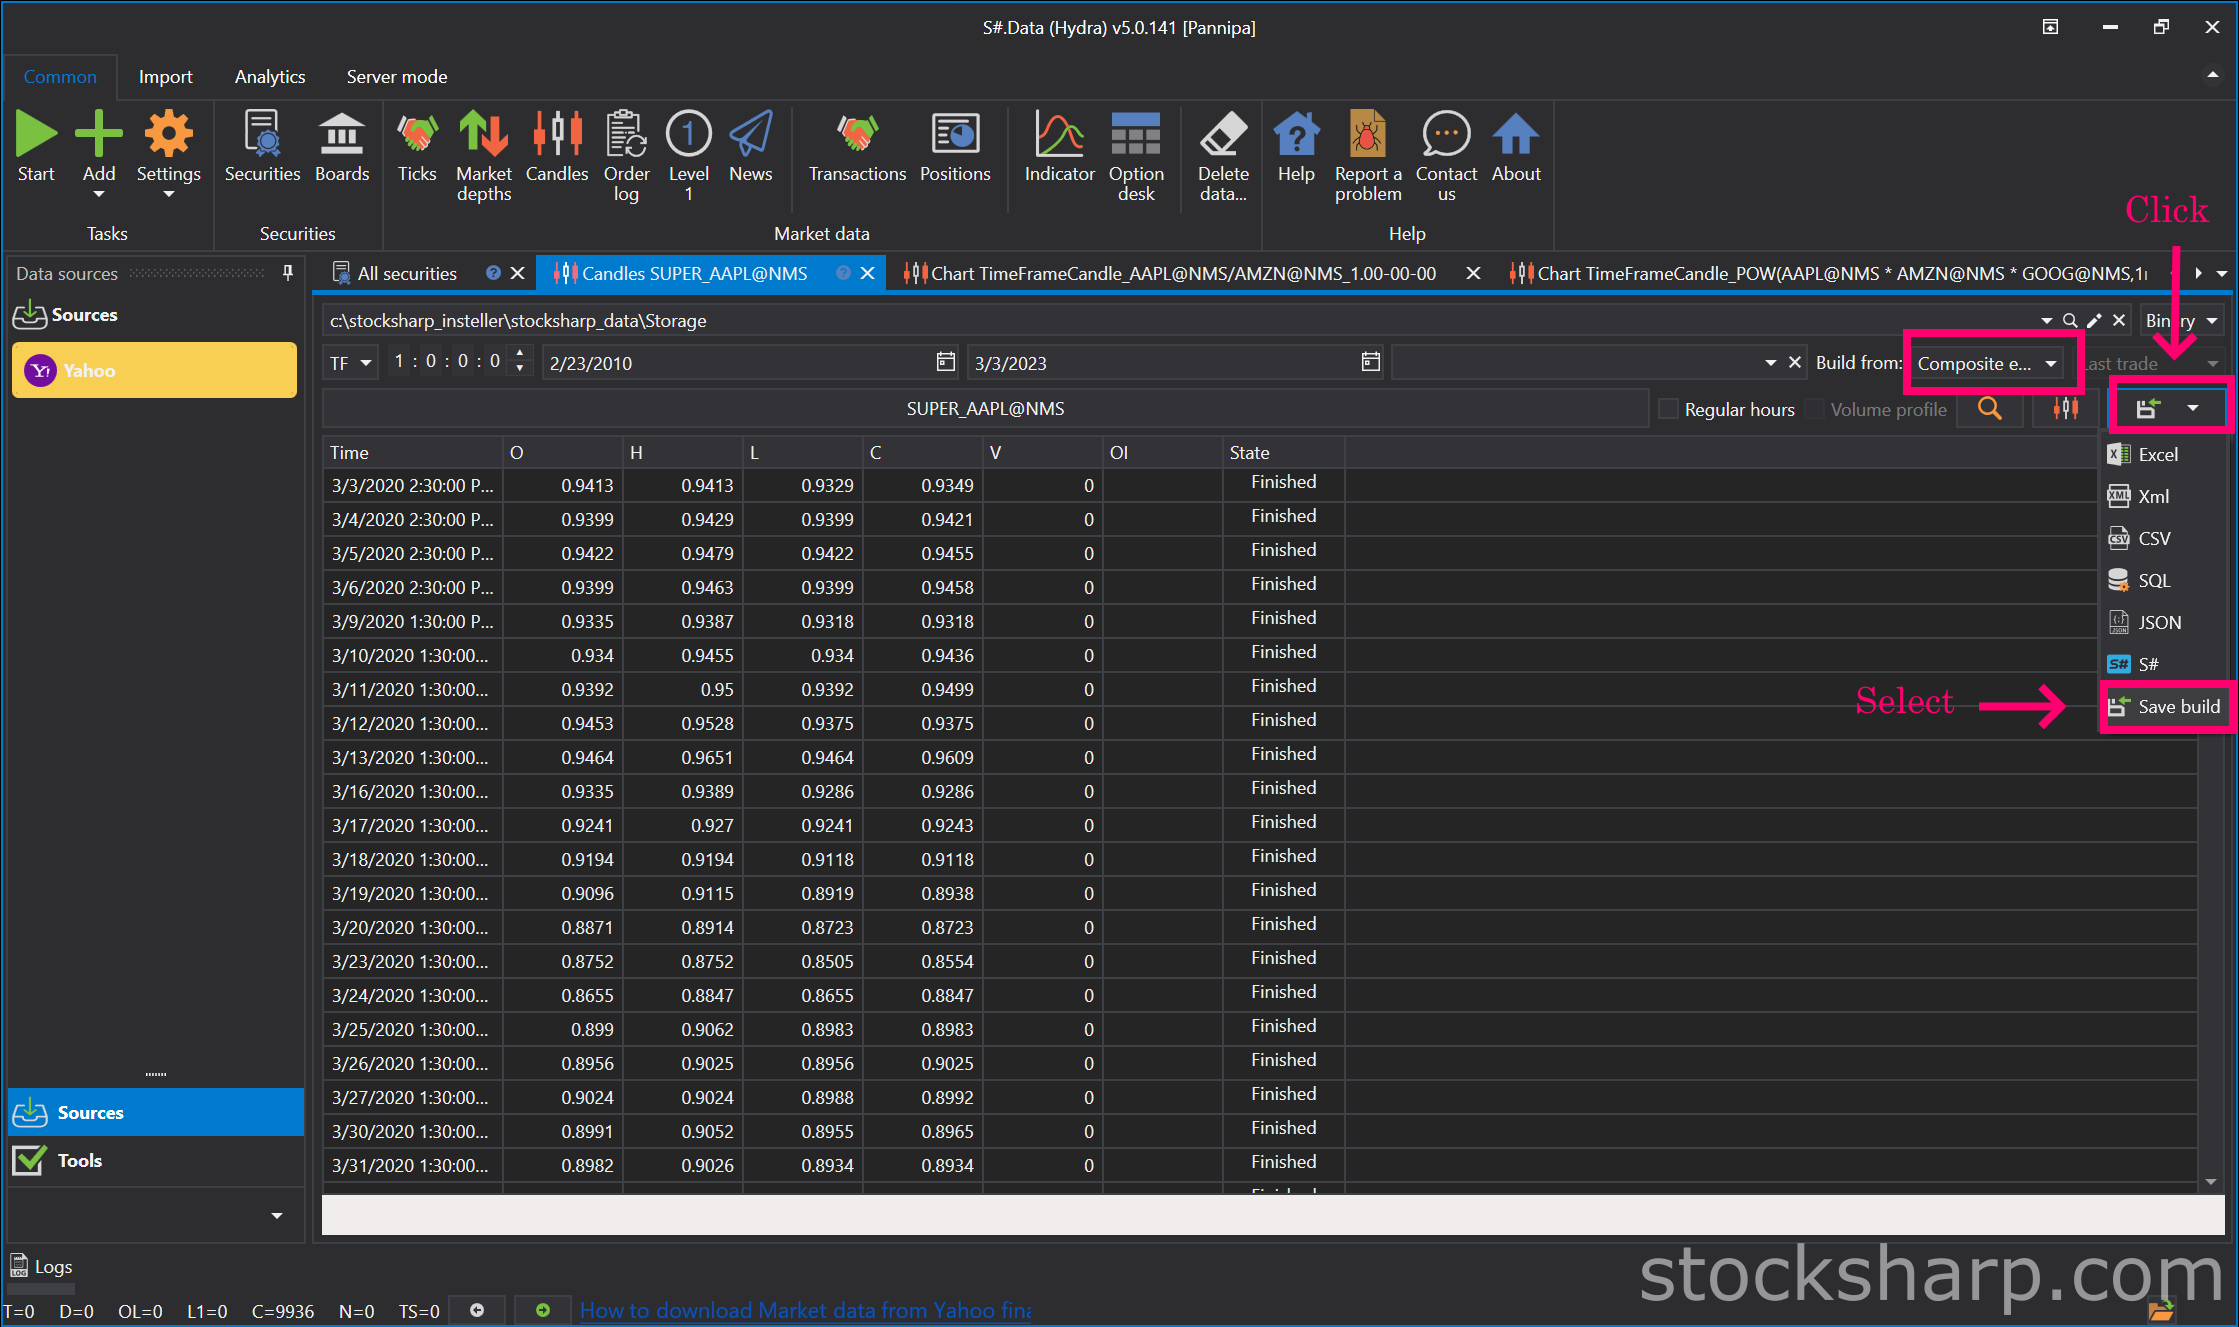Switch to the Analytics ribbon tab
Screen dimensions: 2239x1327
point(270,77)
